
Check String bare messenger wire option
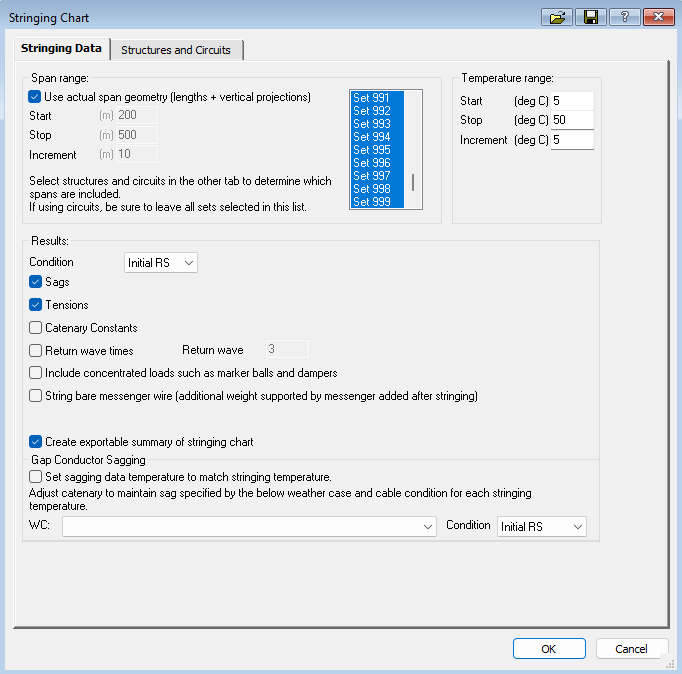click(x=36, y=396)
